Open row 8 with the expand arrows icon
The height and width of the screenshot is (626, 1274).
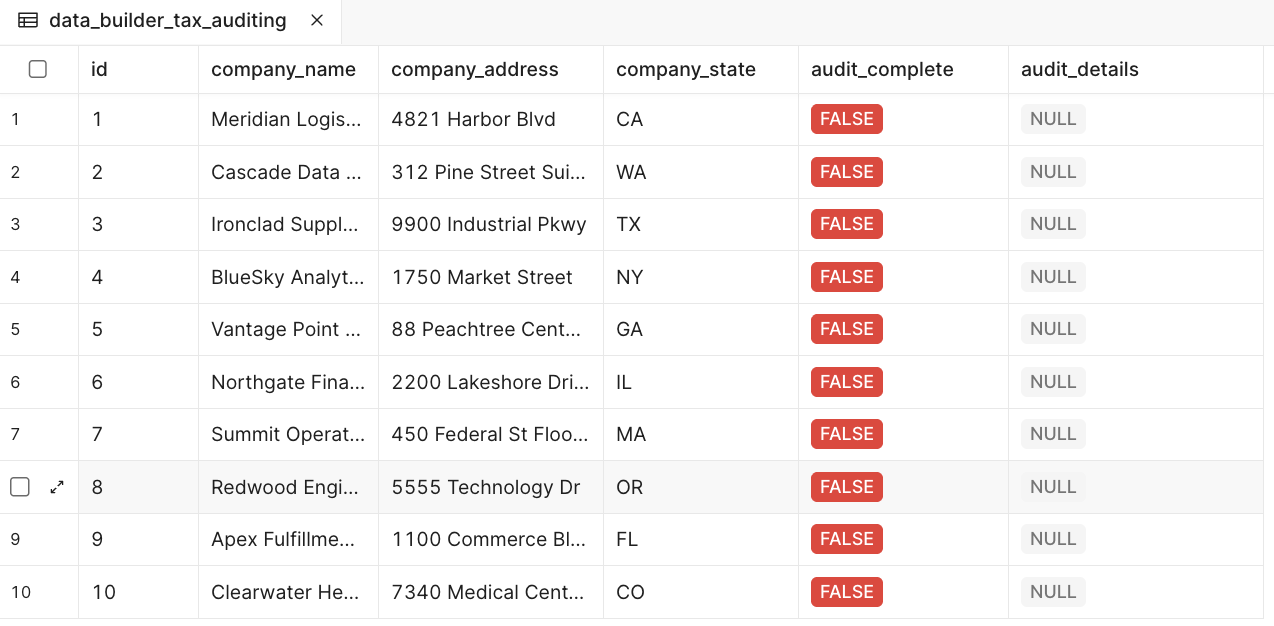click(x=56, y=487)
